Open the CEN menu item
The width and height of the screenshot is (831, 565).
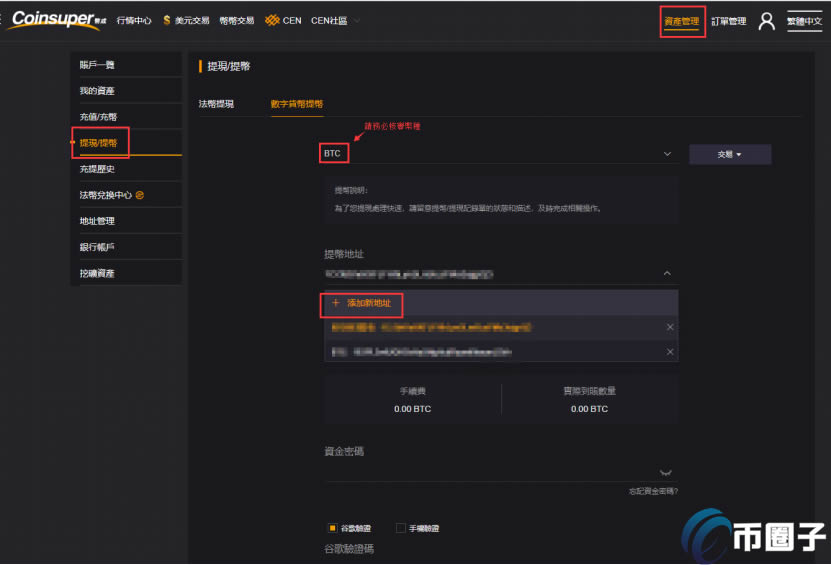coord(292,21)
